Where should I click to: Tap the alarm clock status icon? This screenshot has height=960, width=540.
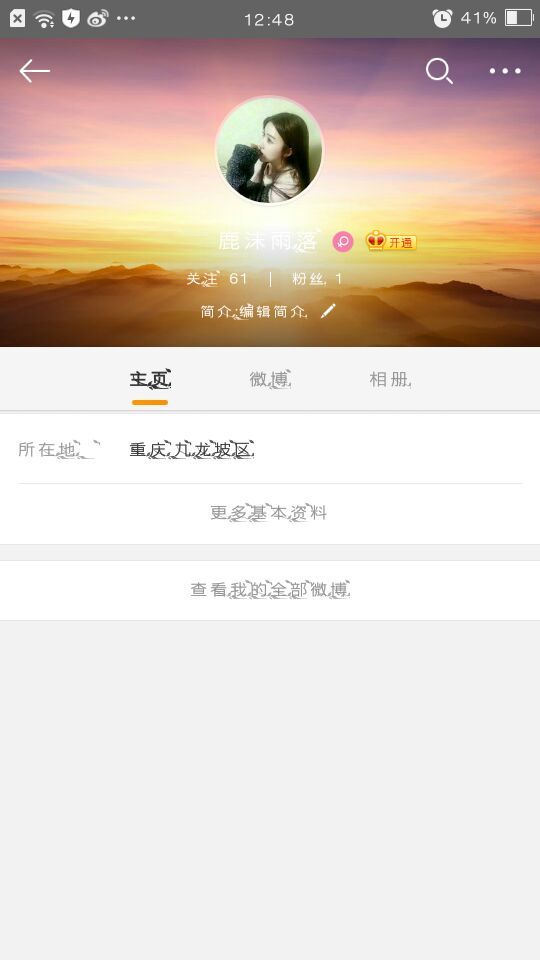[442, 18]
